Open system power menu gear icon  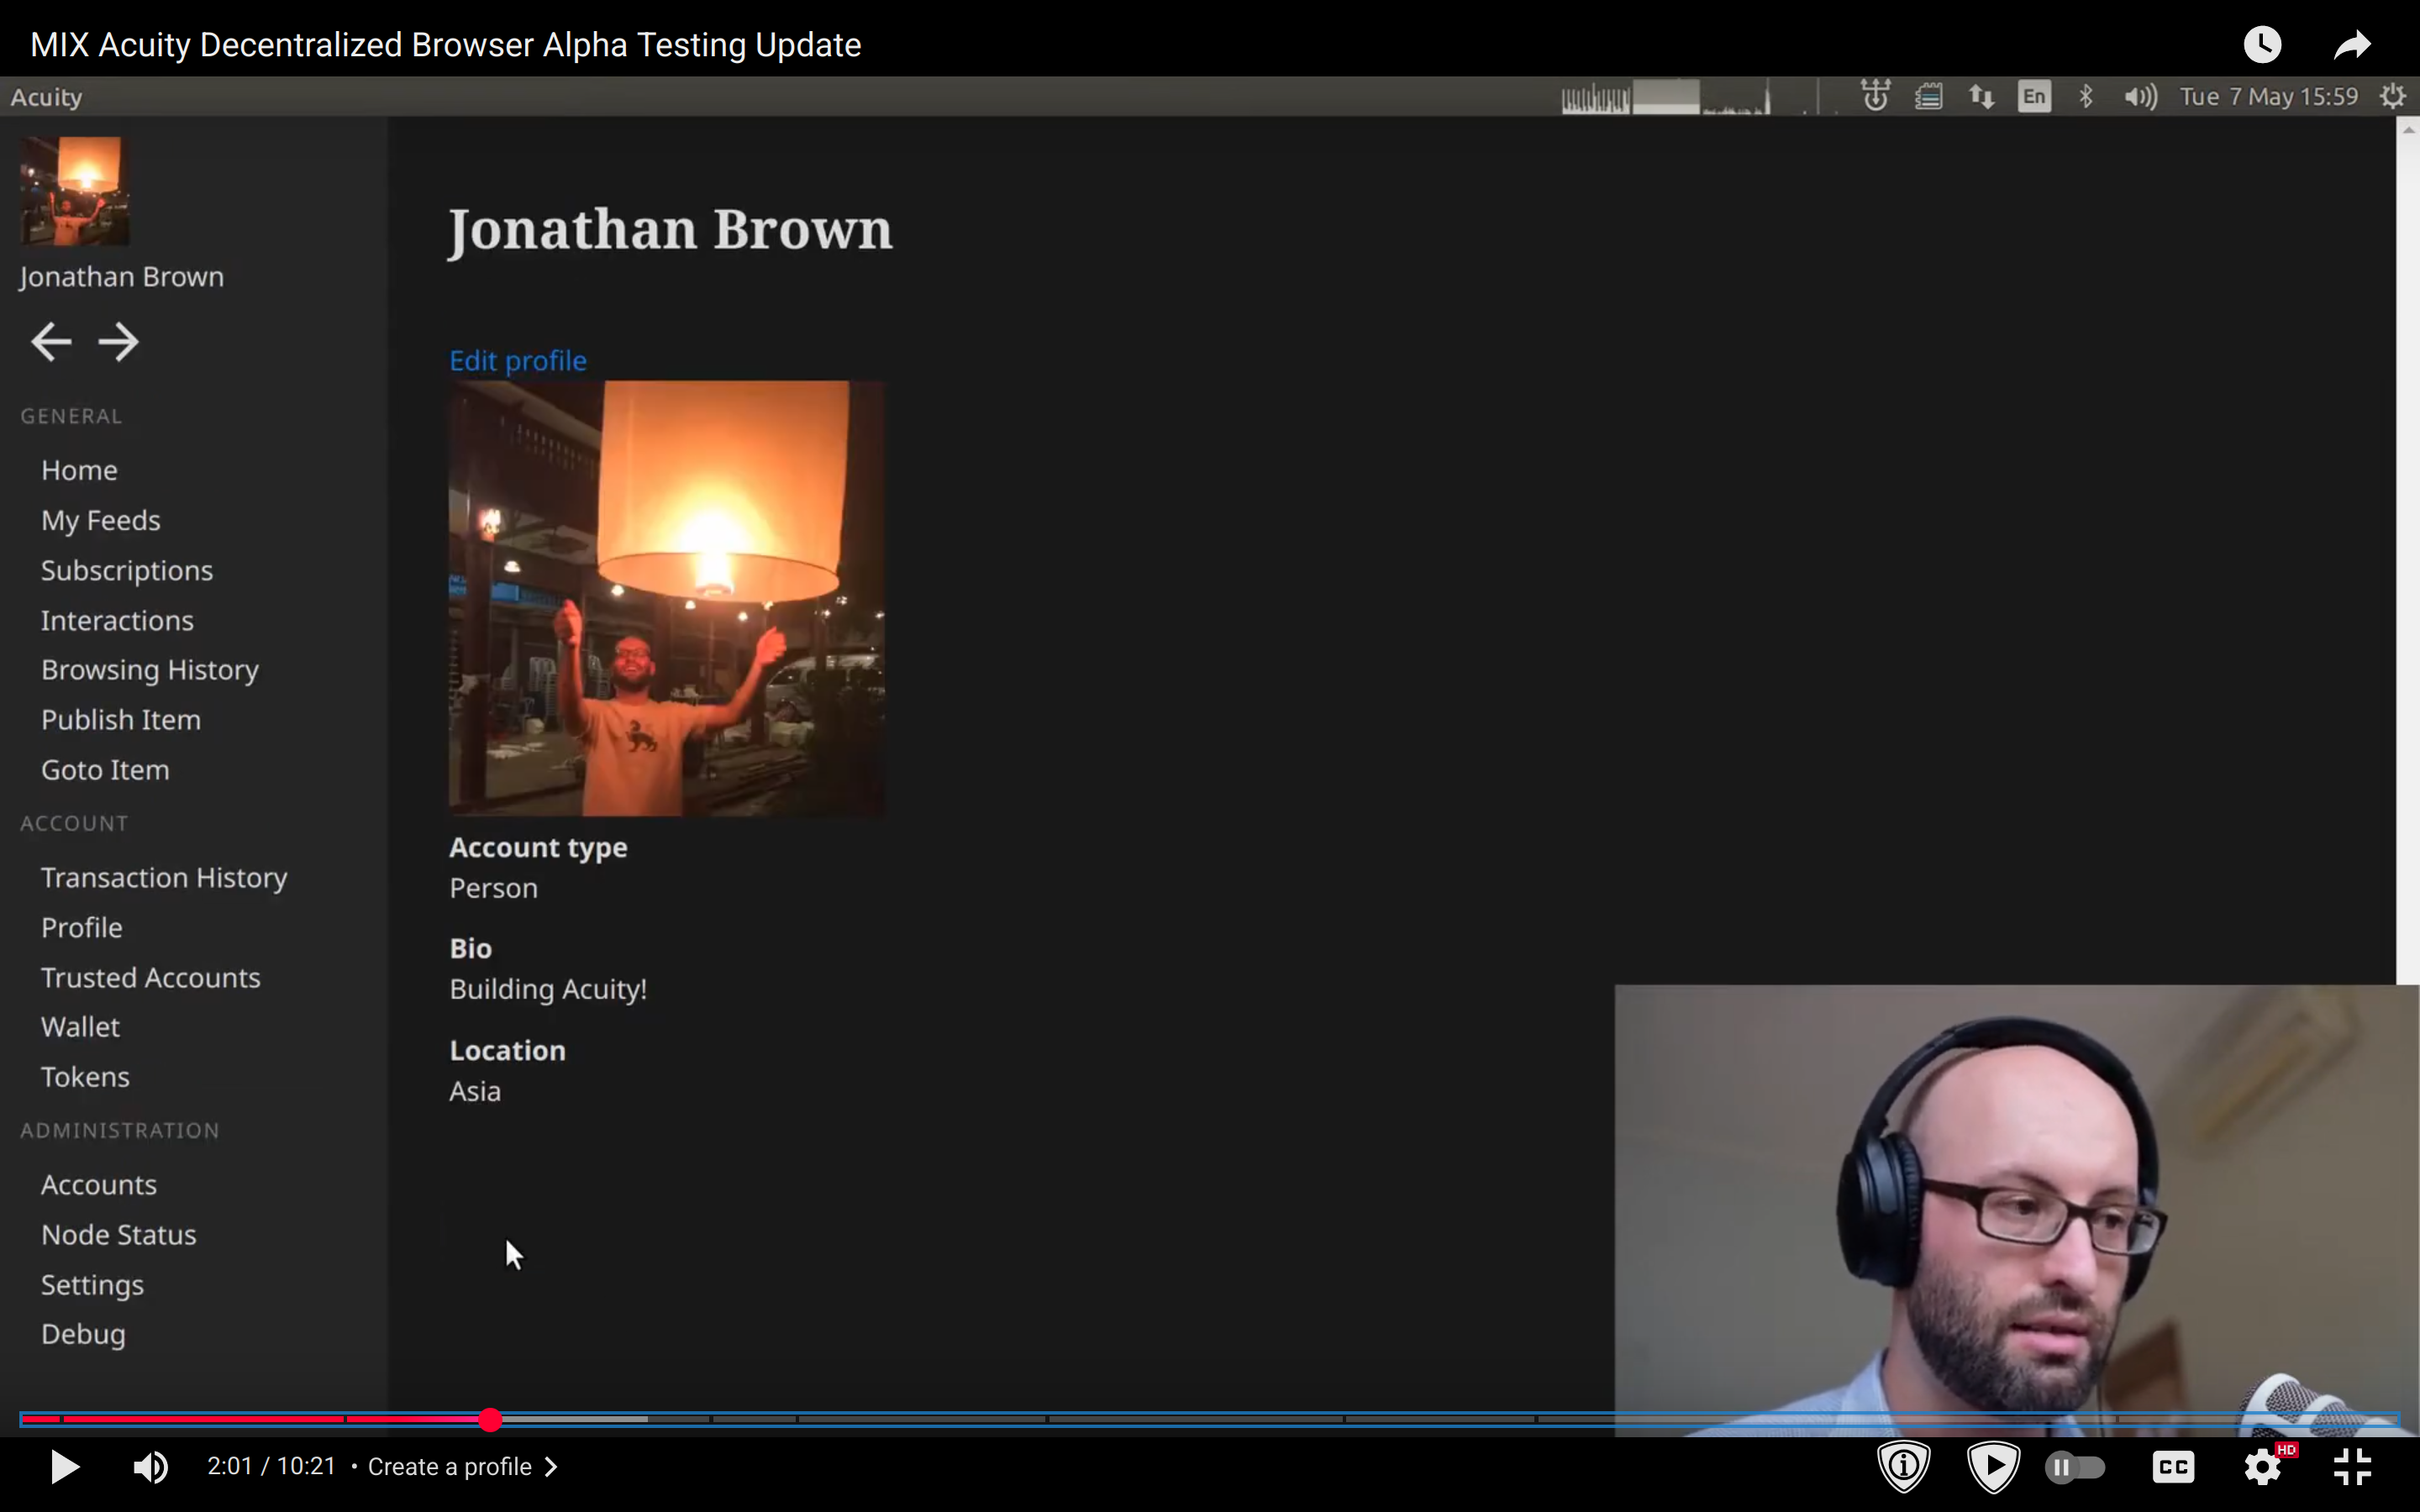2392,97
